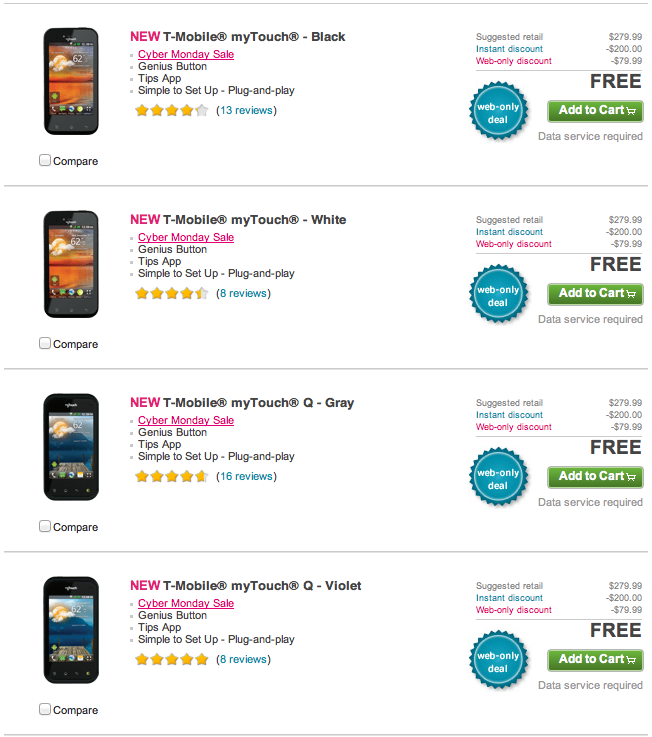This screenshot has width=652, height=737.
Task: Click the star rating for myTouch Black
Action: click(x=172, y=111)
